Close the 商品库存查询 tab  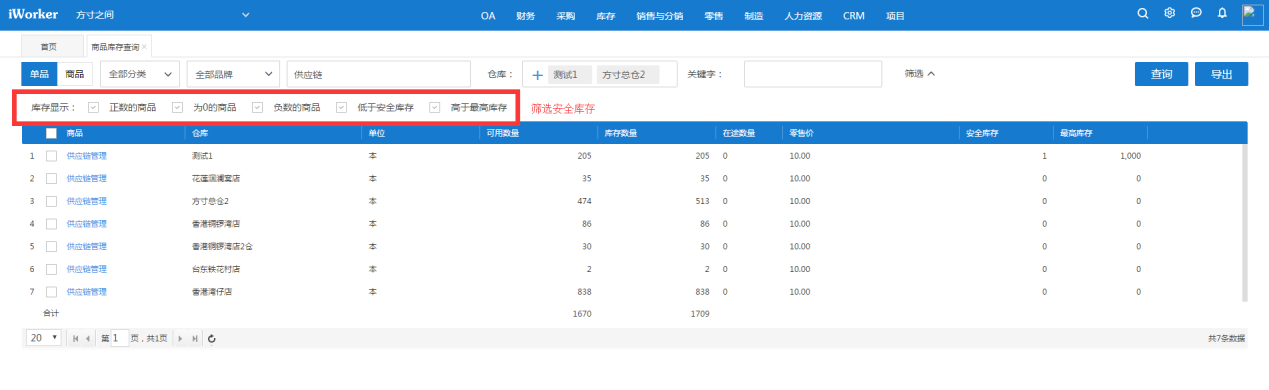(145, 47)
